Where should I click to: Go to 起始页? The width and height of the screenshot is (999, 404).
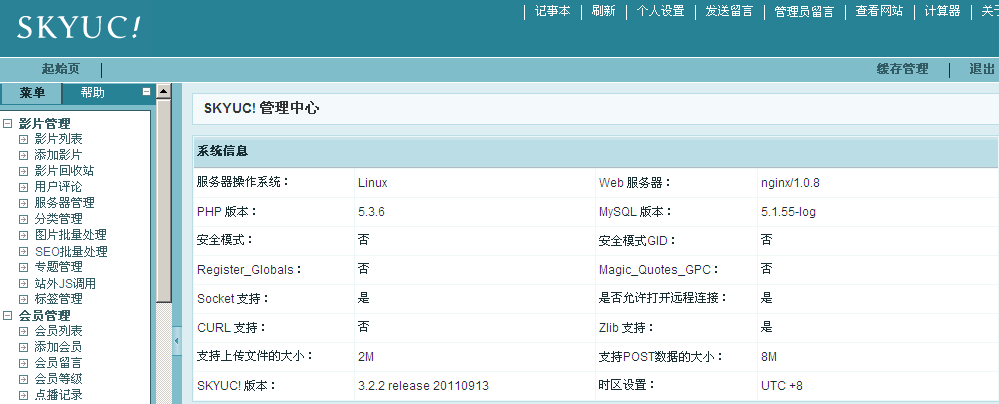click(61, 69)
